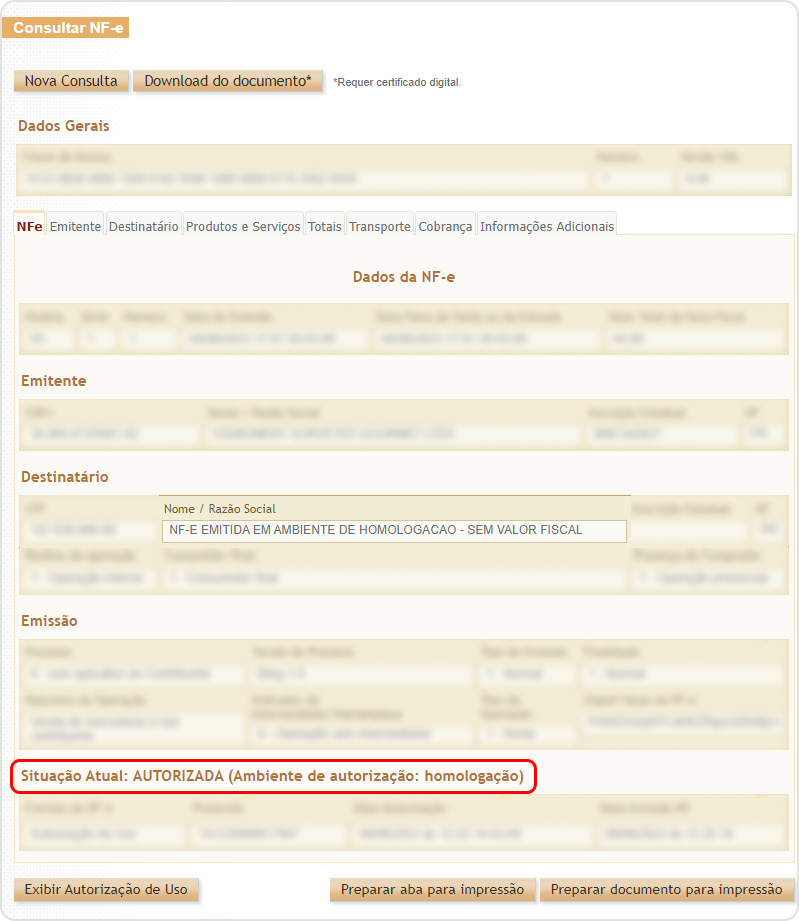Image resolution: width=799 pixels, height=921 pixels.
Task: Click the Requer certificado digital note
Action: point(397,82)
